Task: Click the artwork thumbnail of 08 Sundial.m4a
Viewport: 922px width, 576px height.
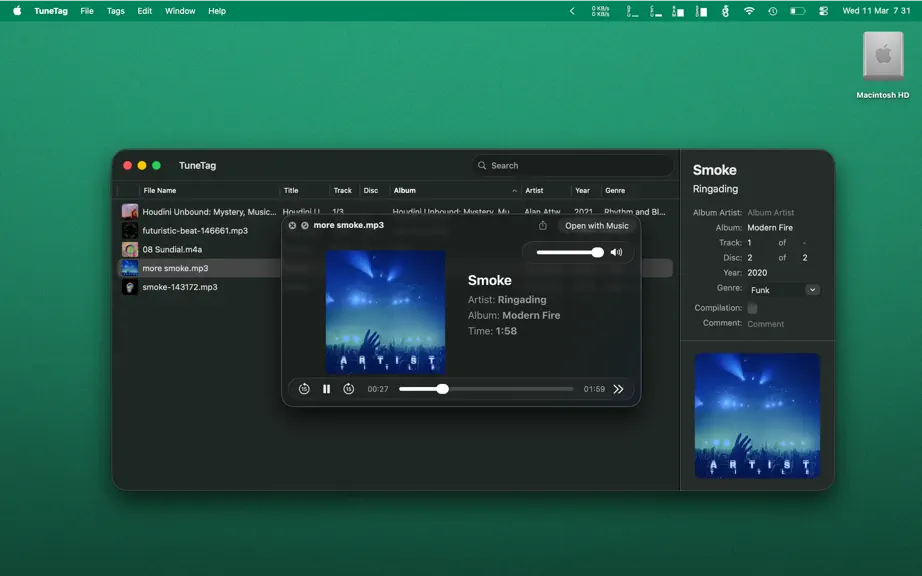Action: click(130, 249)
